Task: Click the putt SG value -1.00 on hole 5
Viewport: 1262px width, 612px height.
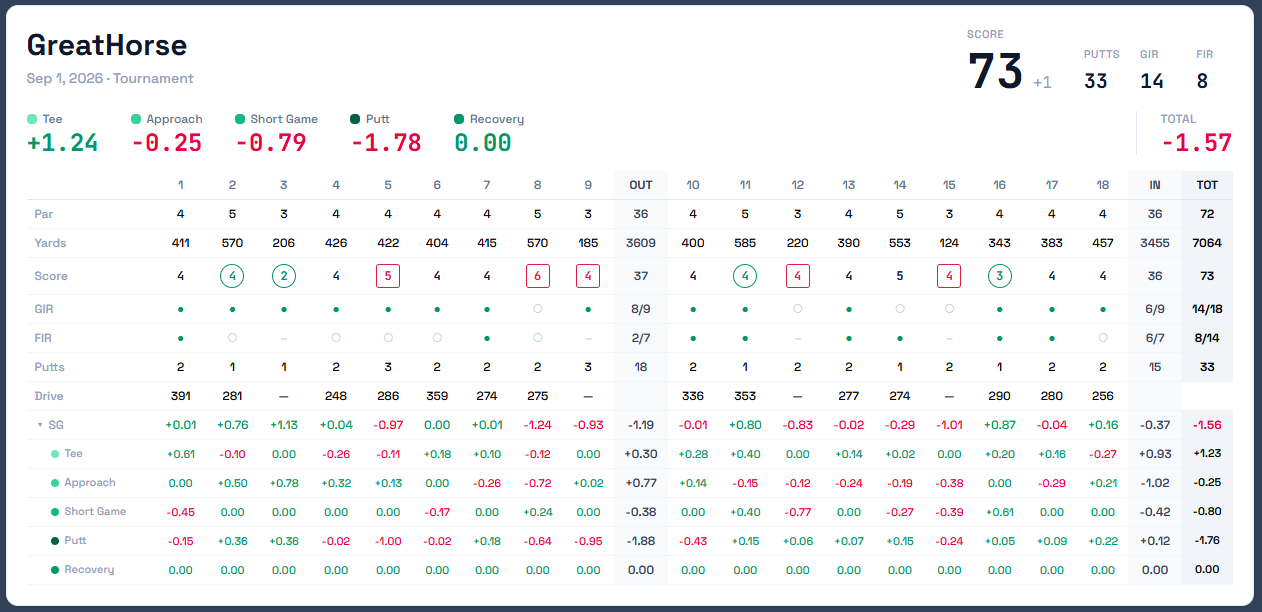Action: (x=388, y=541)
